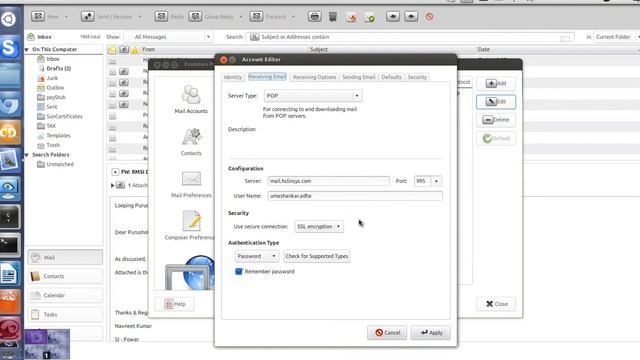Image resolution: width=640 pixels, height=360 pixels.
Task: Switch to Contacts view in sidebar
Action: coord(65,276)
